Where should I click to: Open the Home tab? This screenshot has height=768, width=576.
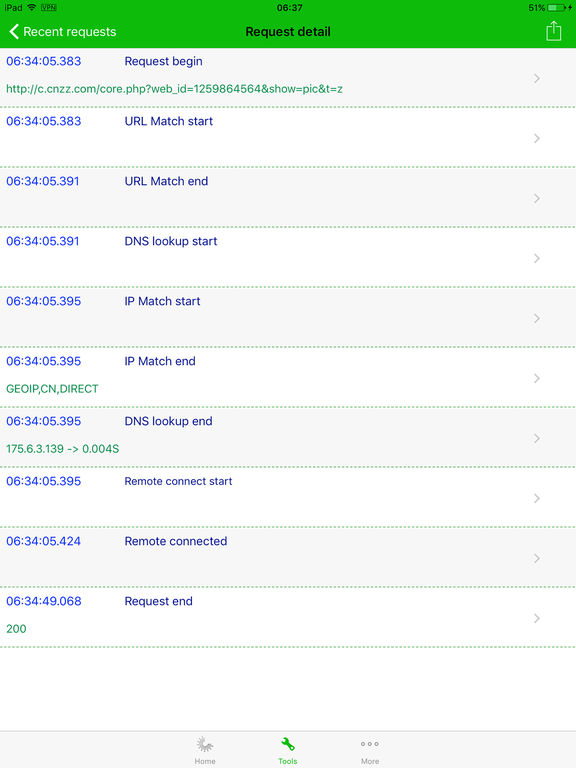(205, 750)
